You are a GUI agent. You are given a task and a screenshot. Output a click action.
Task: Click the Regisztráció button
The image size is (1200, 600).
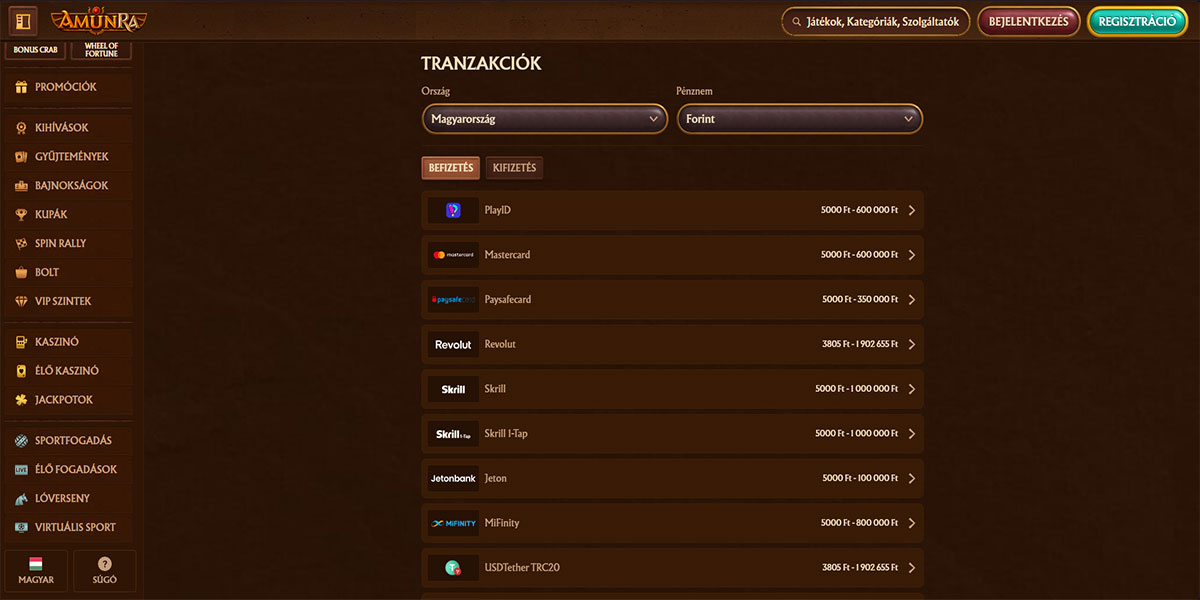tap(1136, 21)
